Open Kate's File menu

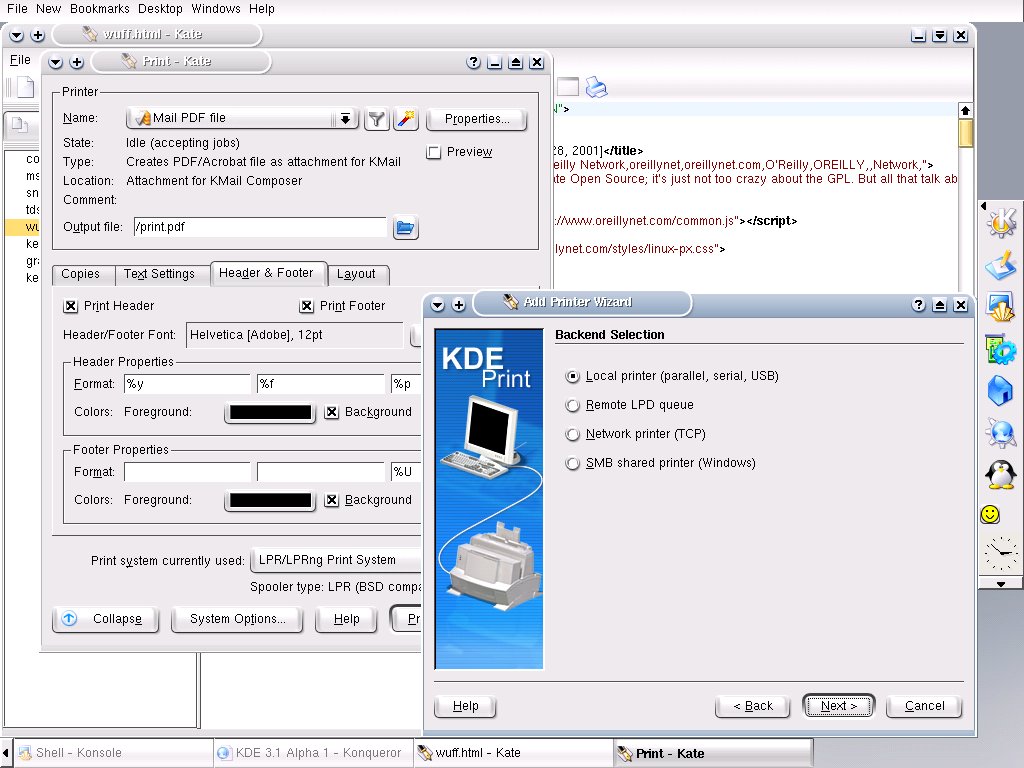click(20, 60)
